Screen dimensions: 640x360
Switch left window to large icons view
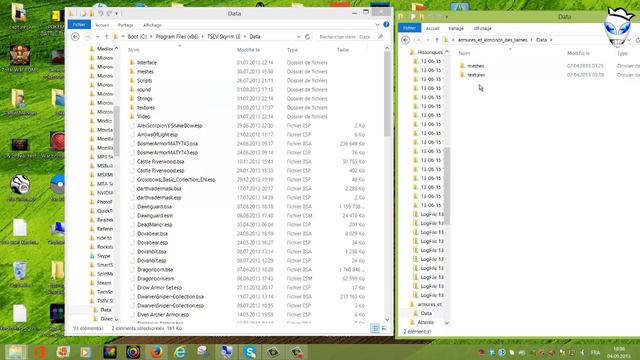[384, 328]
